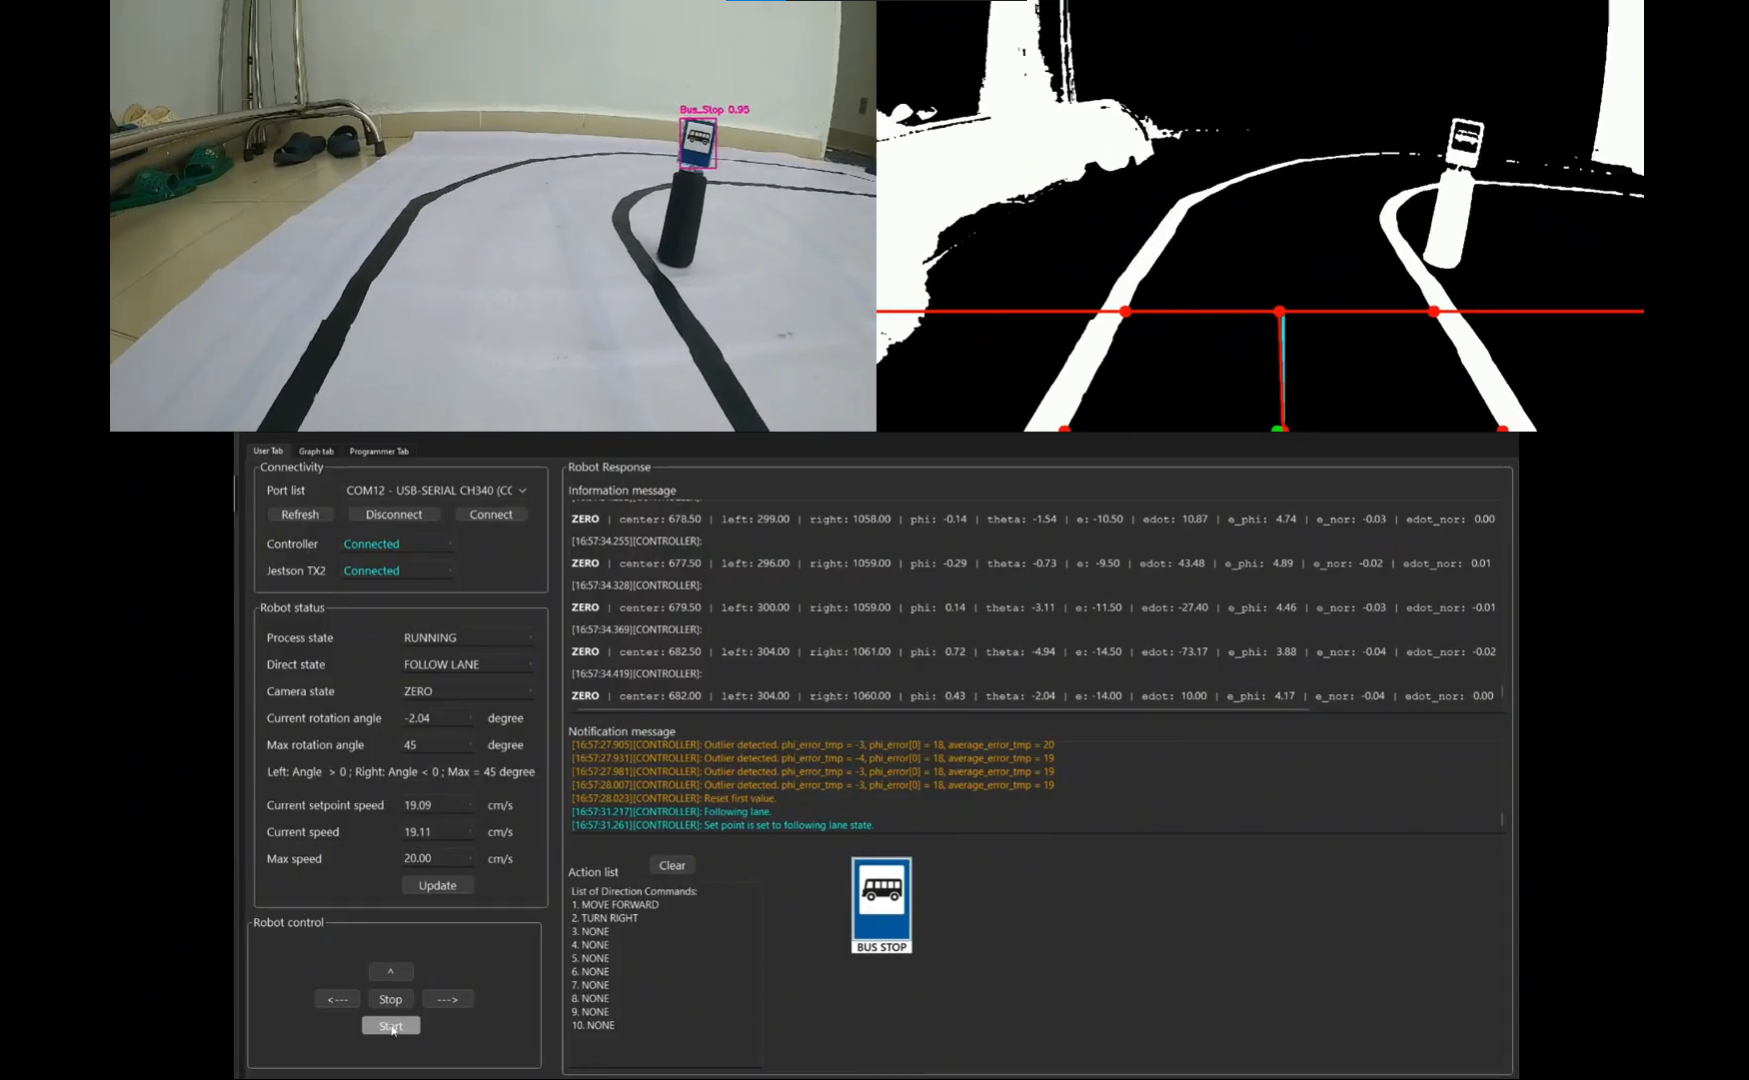Image resolution: width=1749 pixels, height=1080 pixels.
Task: Click the Bus Stop sign image
Action: click(881, 905)
